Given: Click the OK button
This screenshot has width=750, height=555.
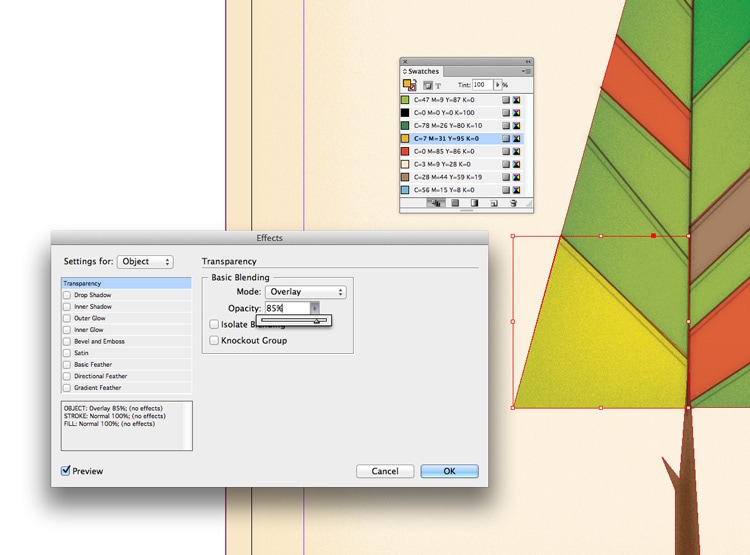Looking at the screenshot, I should 449,471.
